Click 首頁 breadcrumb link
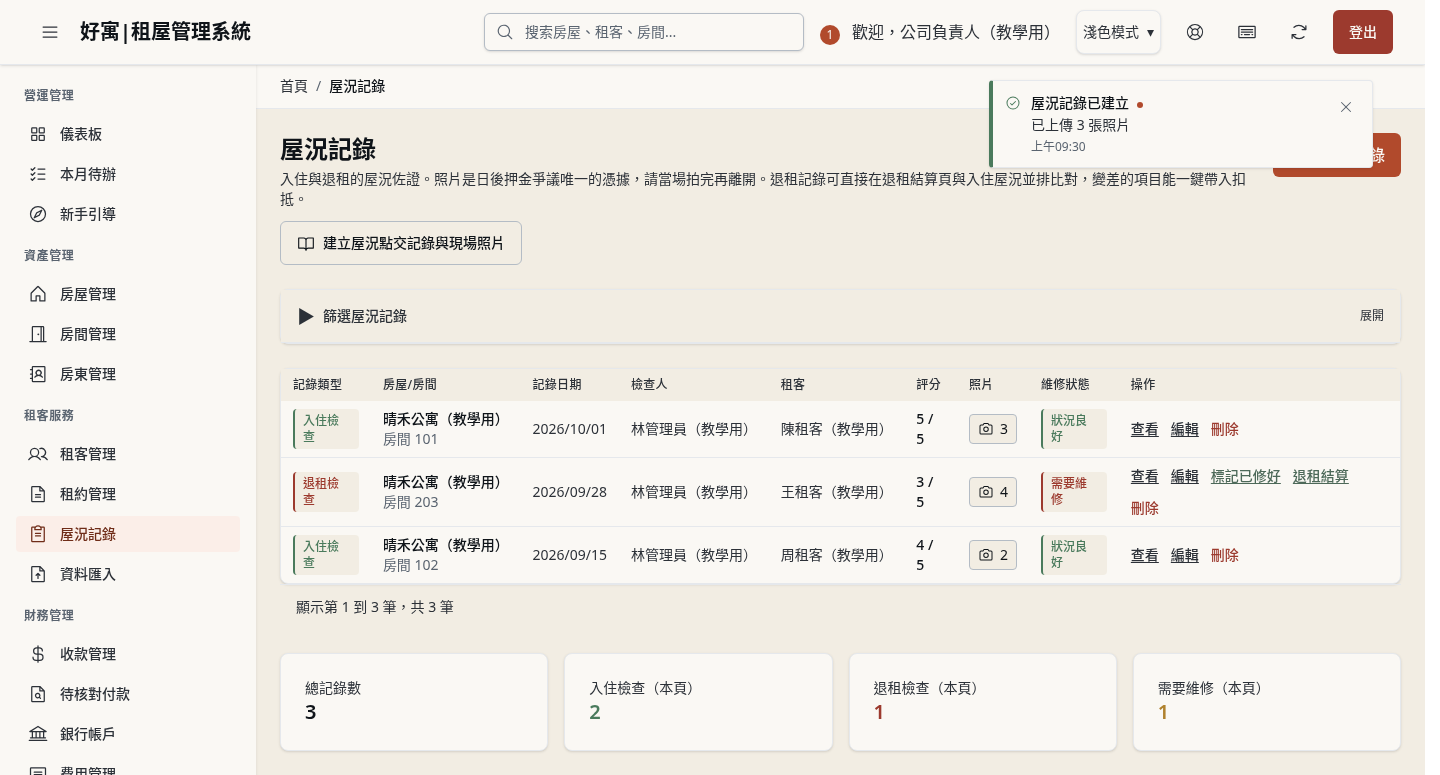Screen dimensions: 1440x775 point(294,86)
